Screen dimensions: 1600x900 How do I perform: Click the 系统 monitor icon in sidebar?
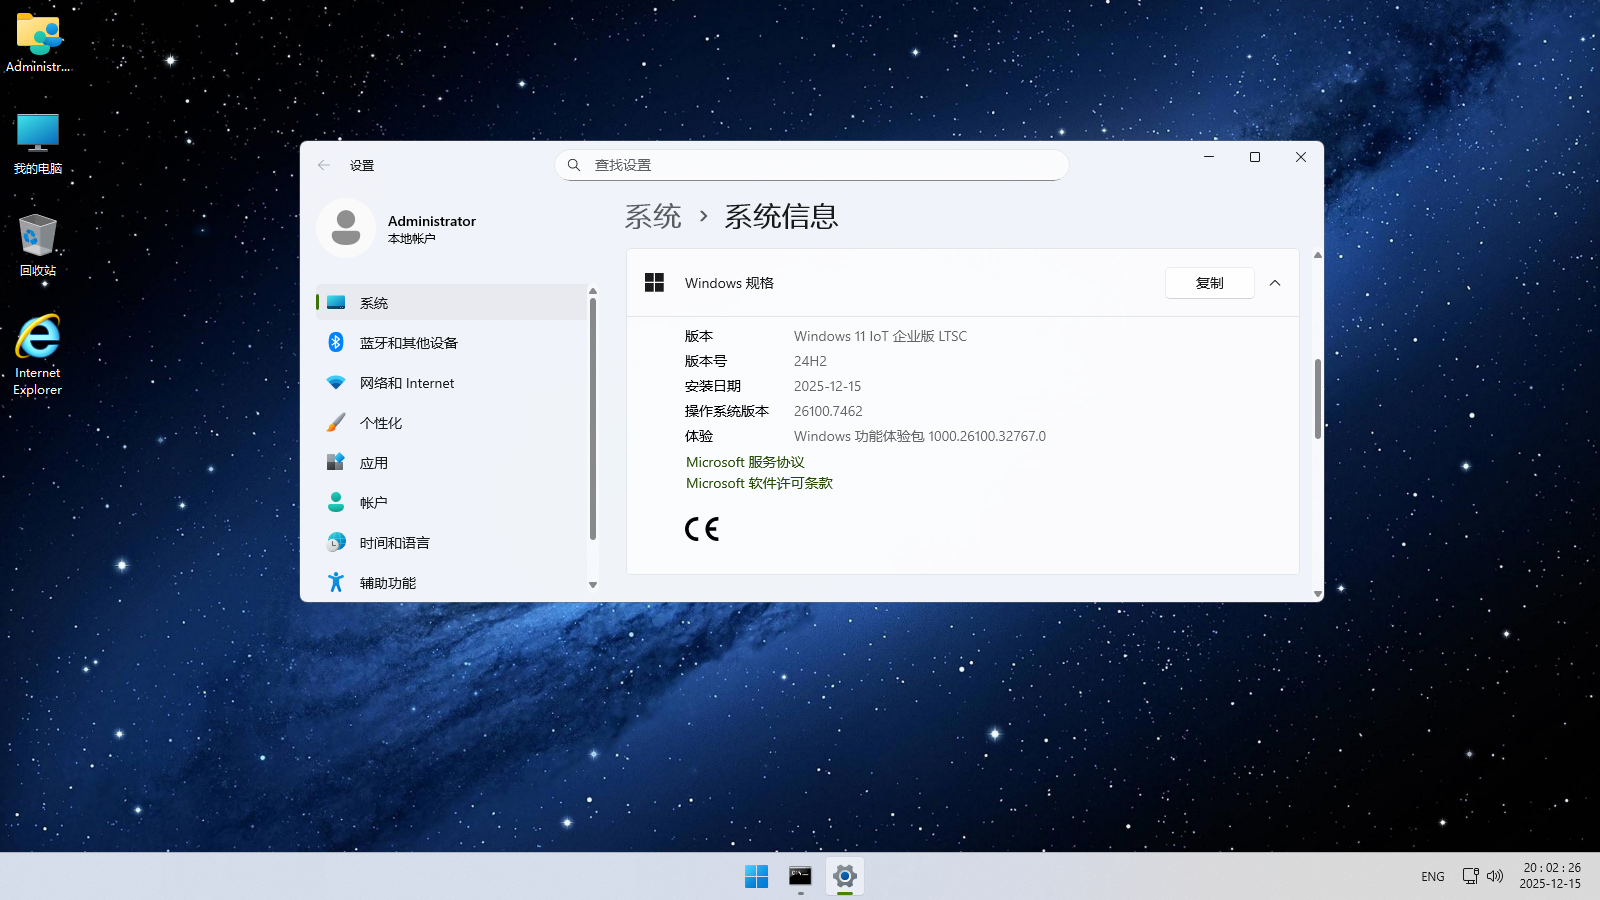click(x=336, y=303)
